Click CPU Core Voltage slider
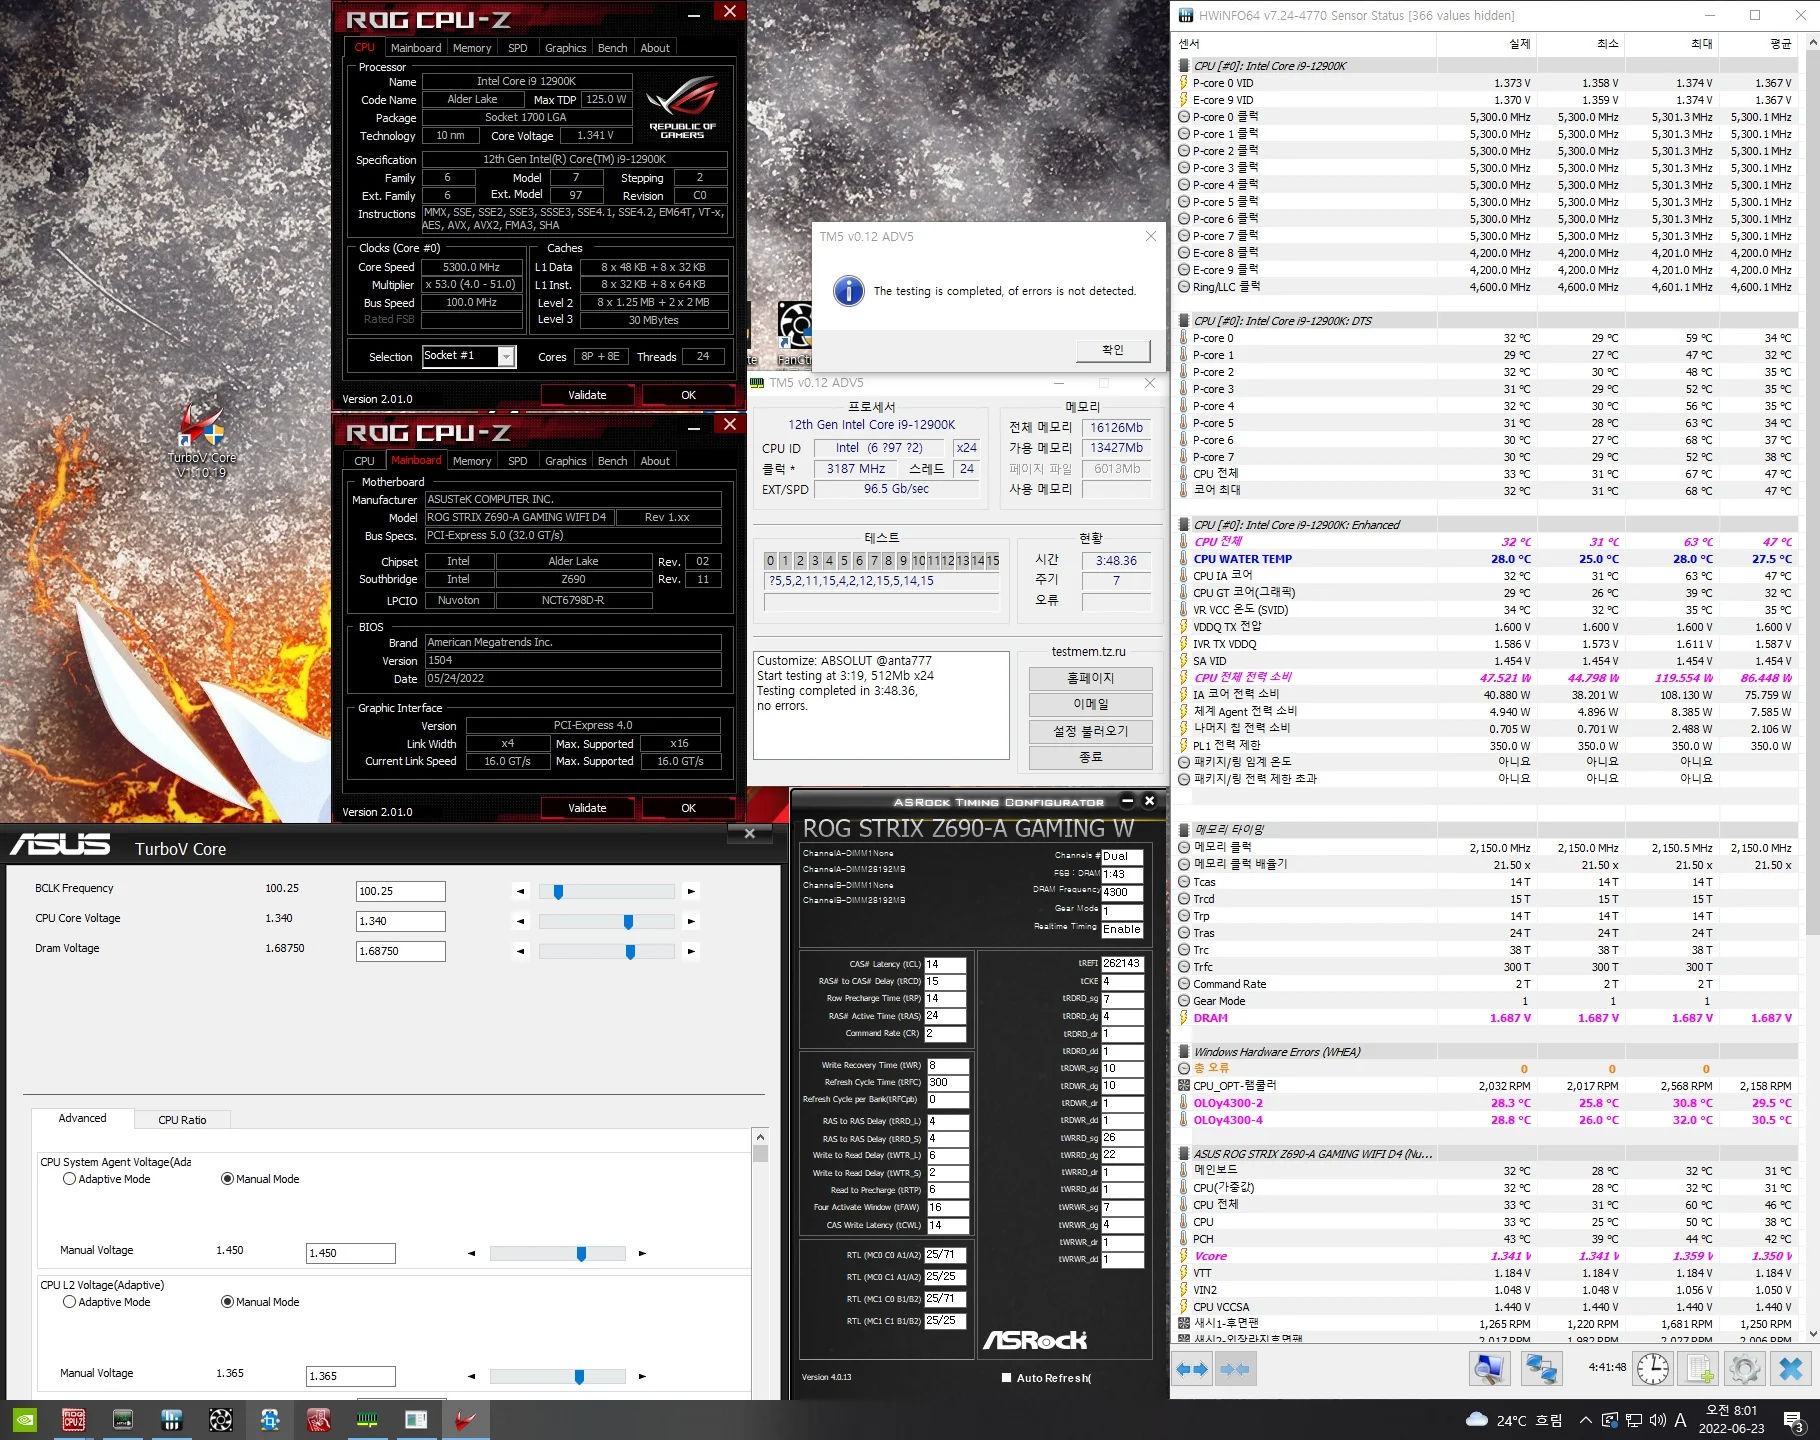This screenshot has width=1820, height=1440. [606, 921]
